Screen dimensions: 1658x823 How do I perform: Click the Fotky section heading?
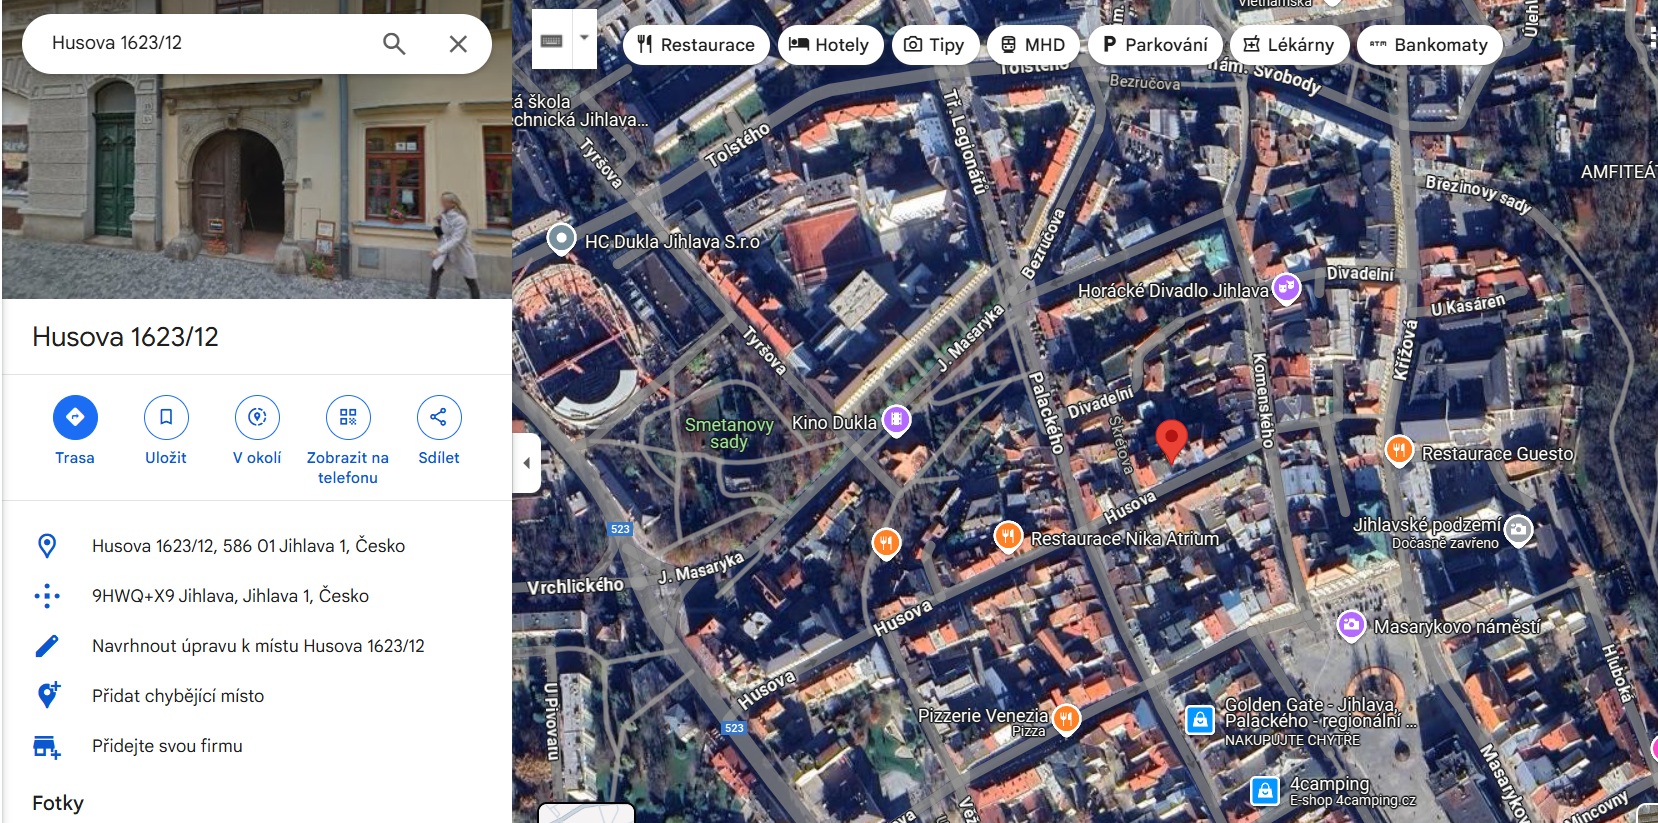58,803
